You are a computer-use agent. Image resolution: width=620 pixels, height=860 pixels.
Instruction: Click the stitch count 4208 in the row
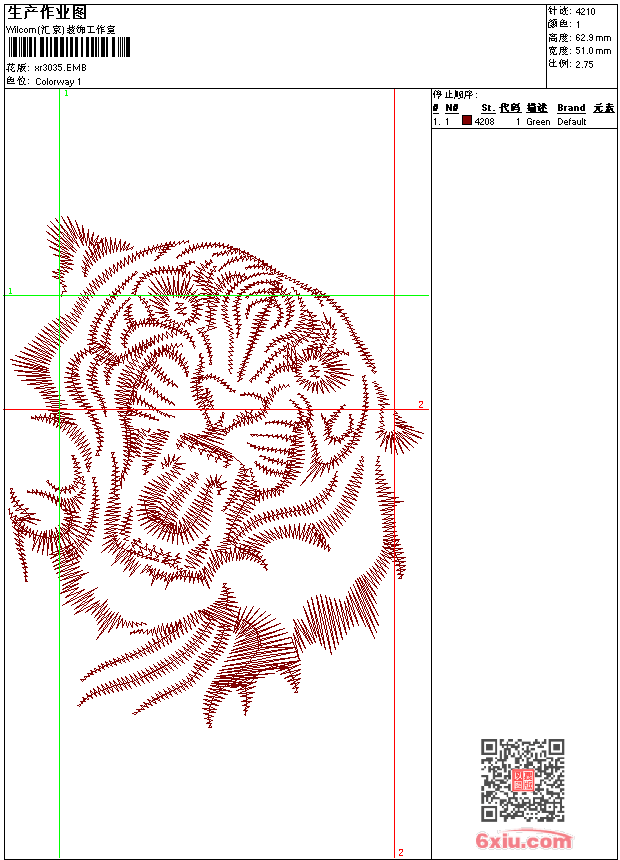click(x=484, y=122)
